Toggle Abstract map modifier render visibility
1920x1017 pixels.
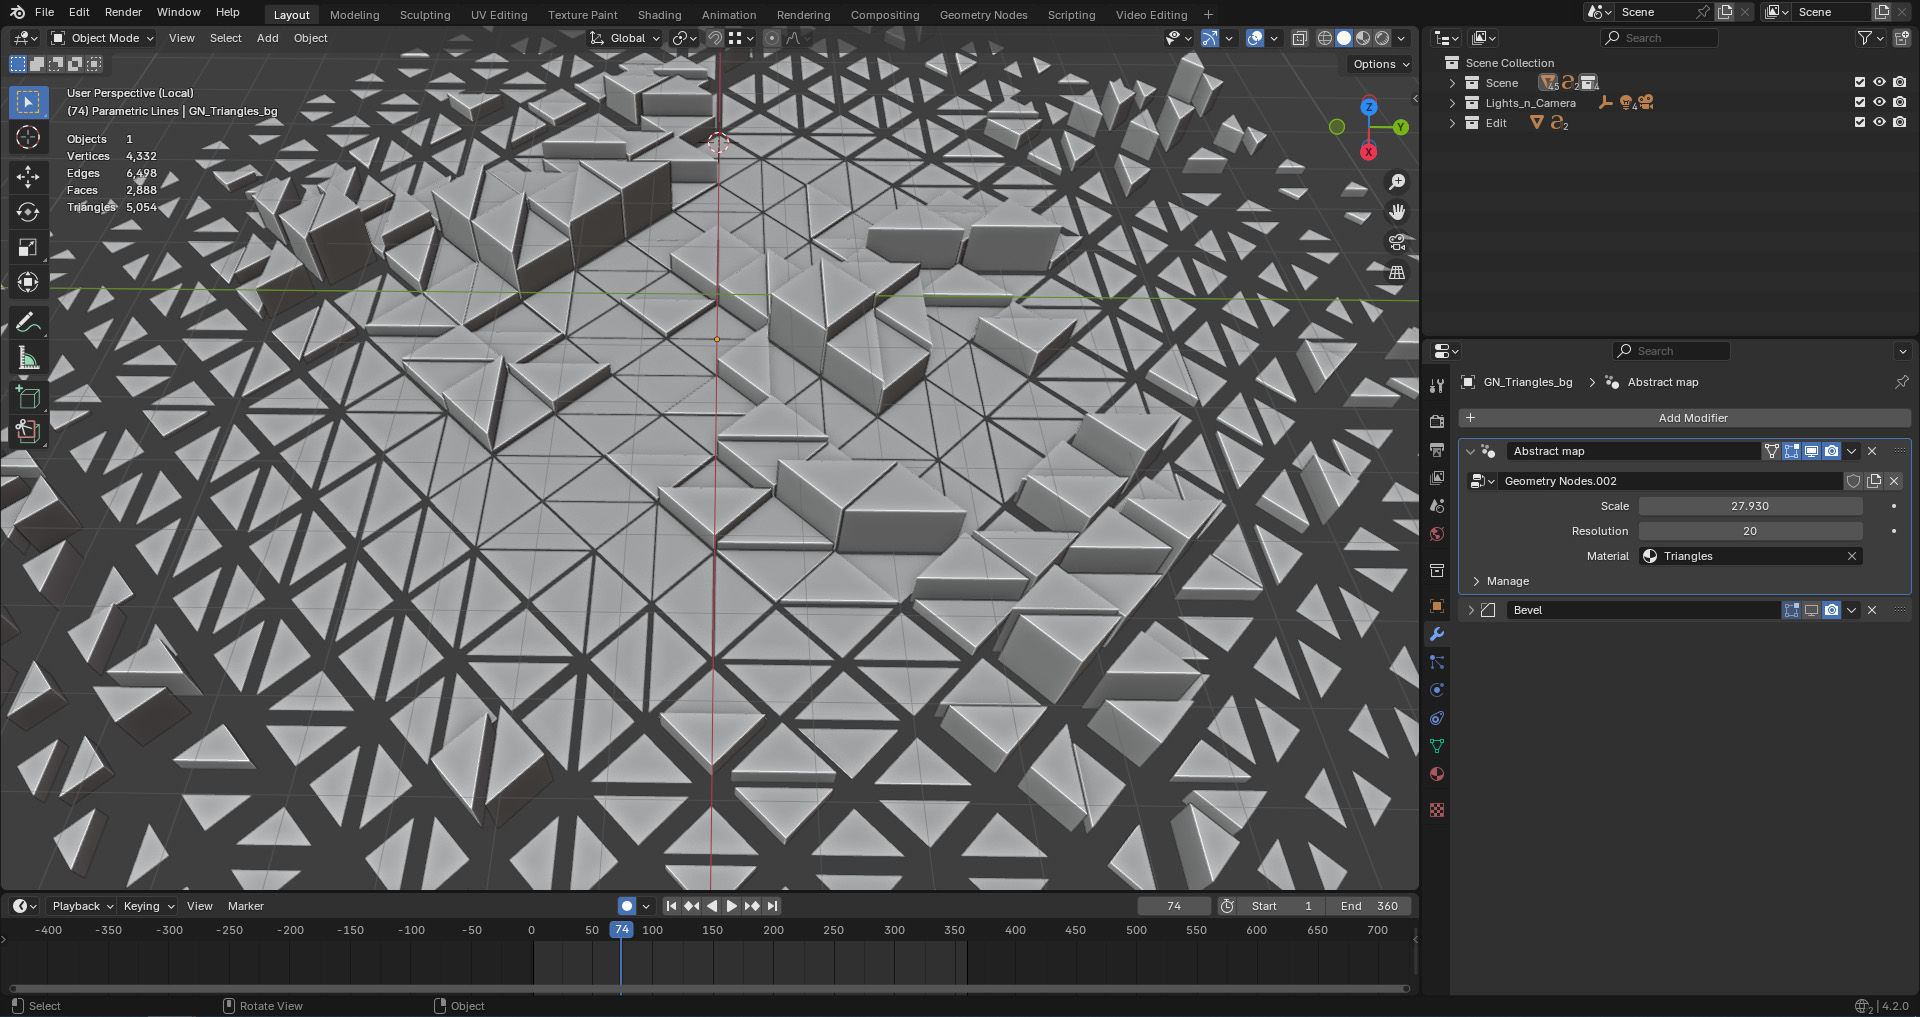pyautogui.click(x=1831, y=451)
